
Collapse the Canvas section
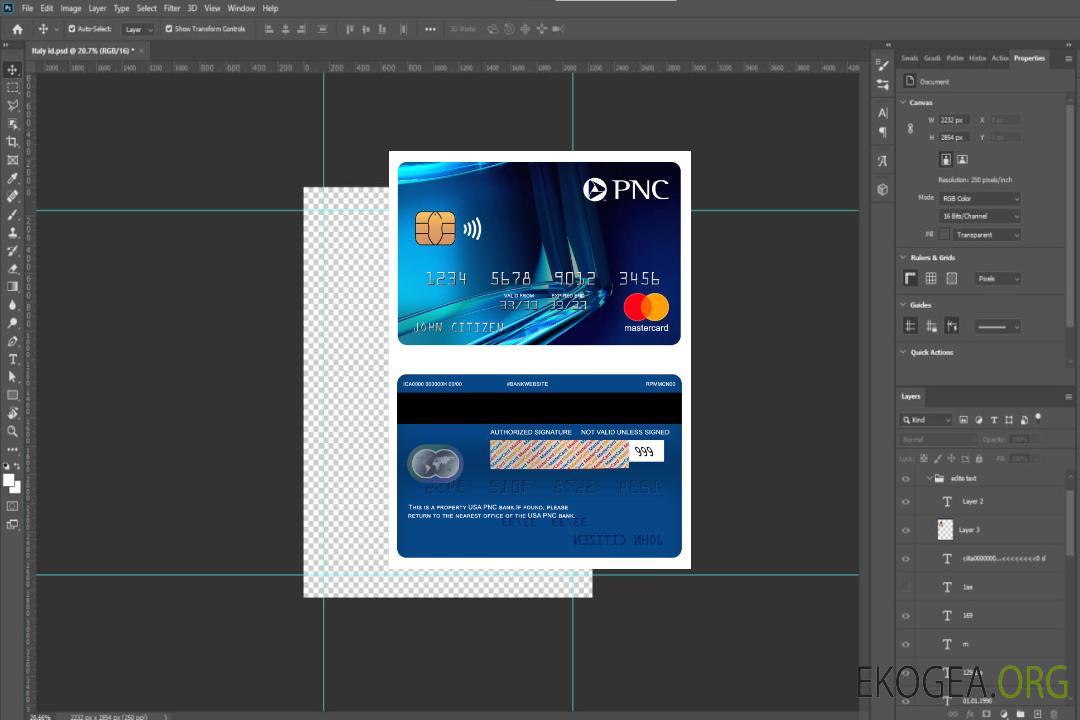(x=903, y=102)
